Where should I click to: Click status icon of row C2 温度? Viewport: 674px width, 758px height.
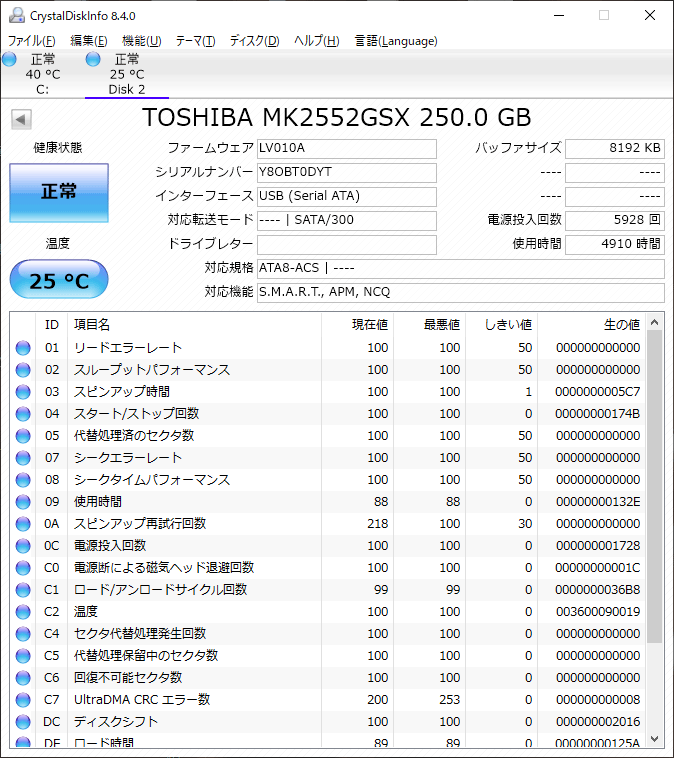click(23, 612)
